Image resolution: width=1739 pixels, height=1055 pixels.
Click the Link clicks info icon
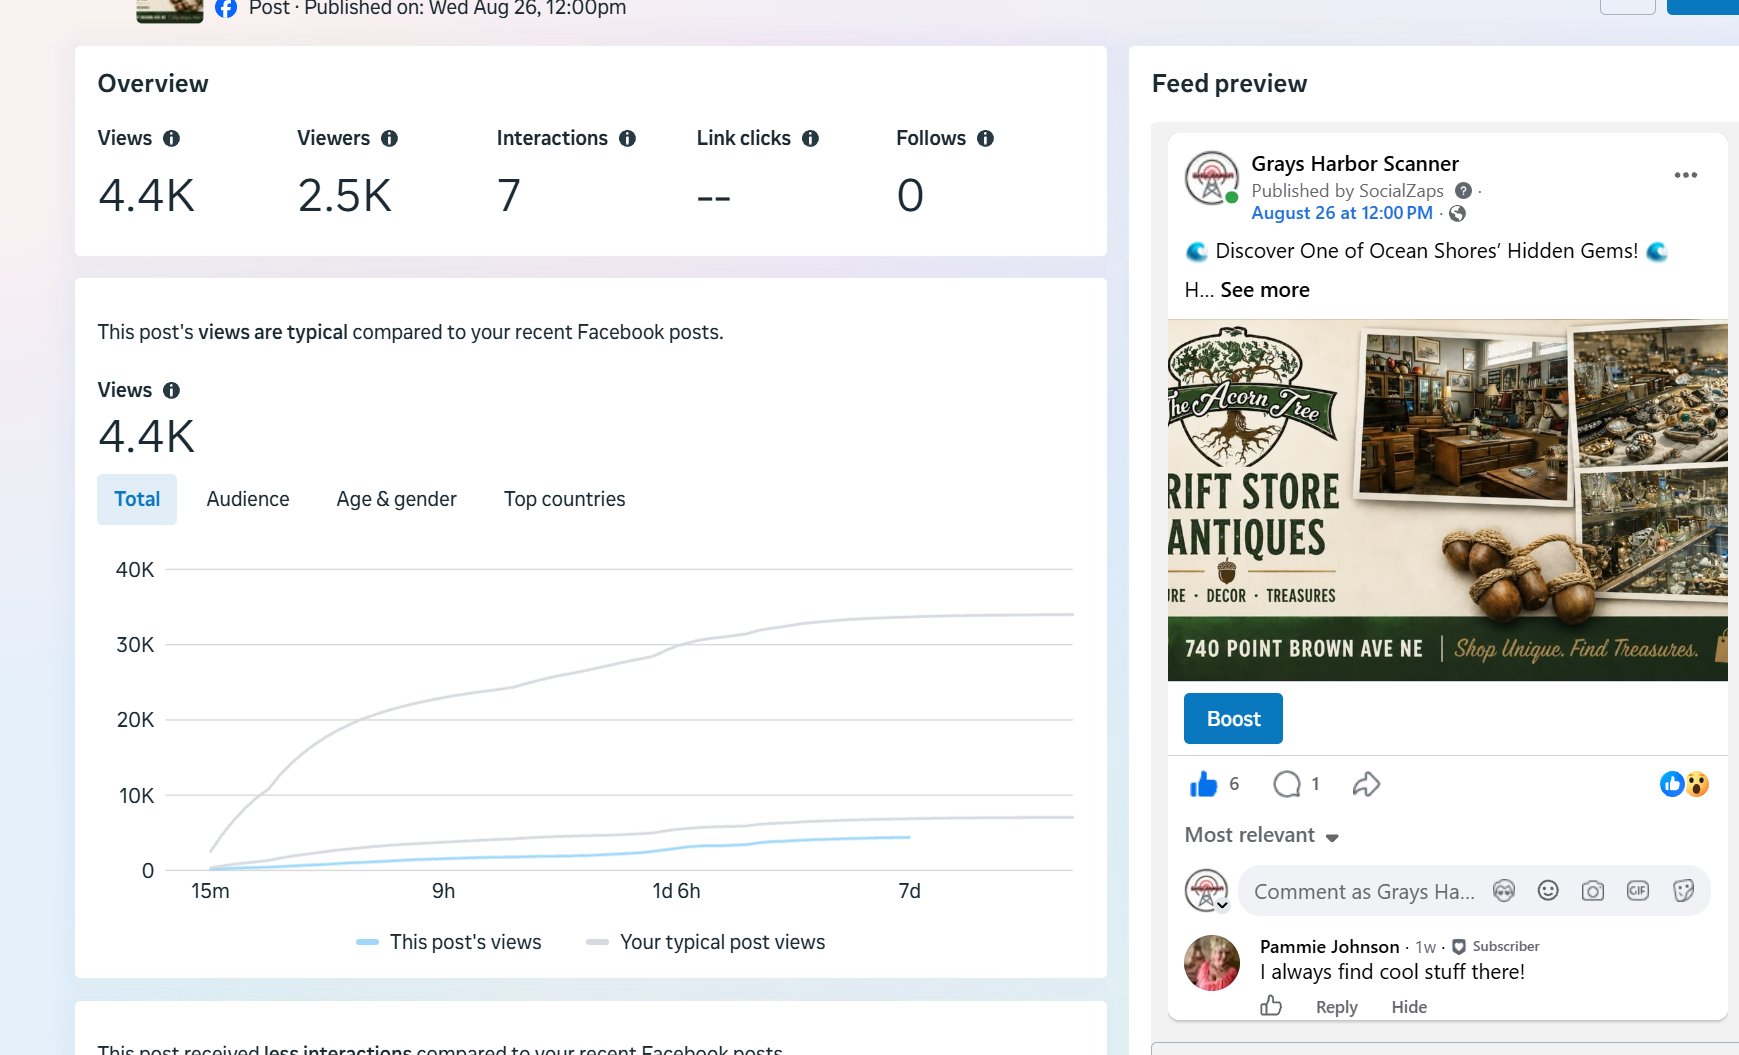[810, 139]
